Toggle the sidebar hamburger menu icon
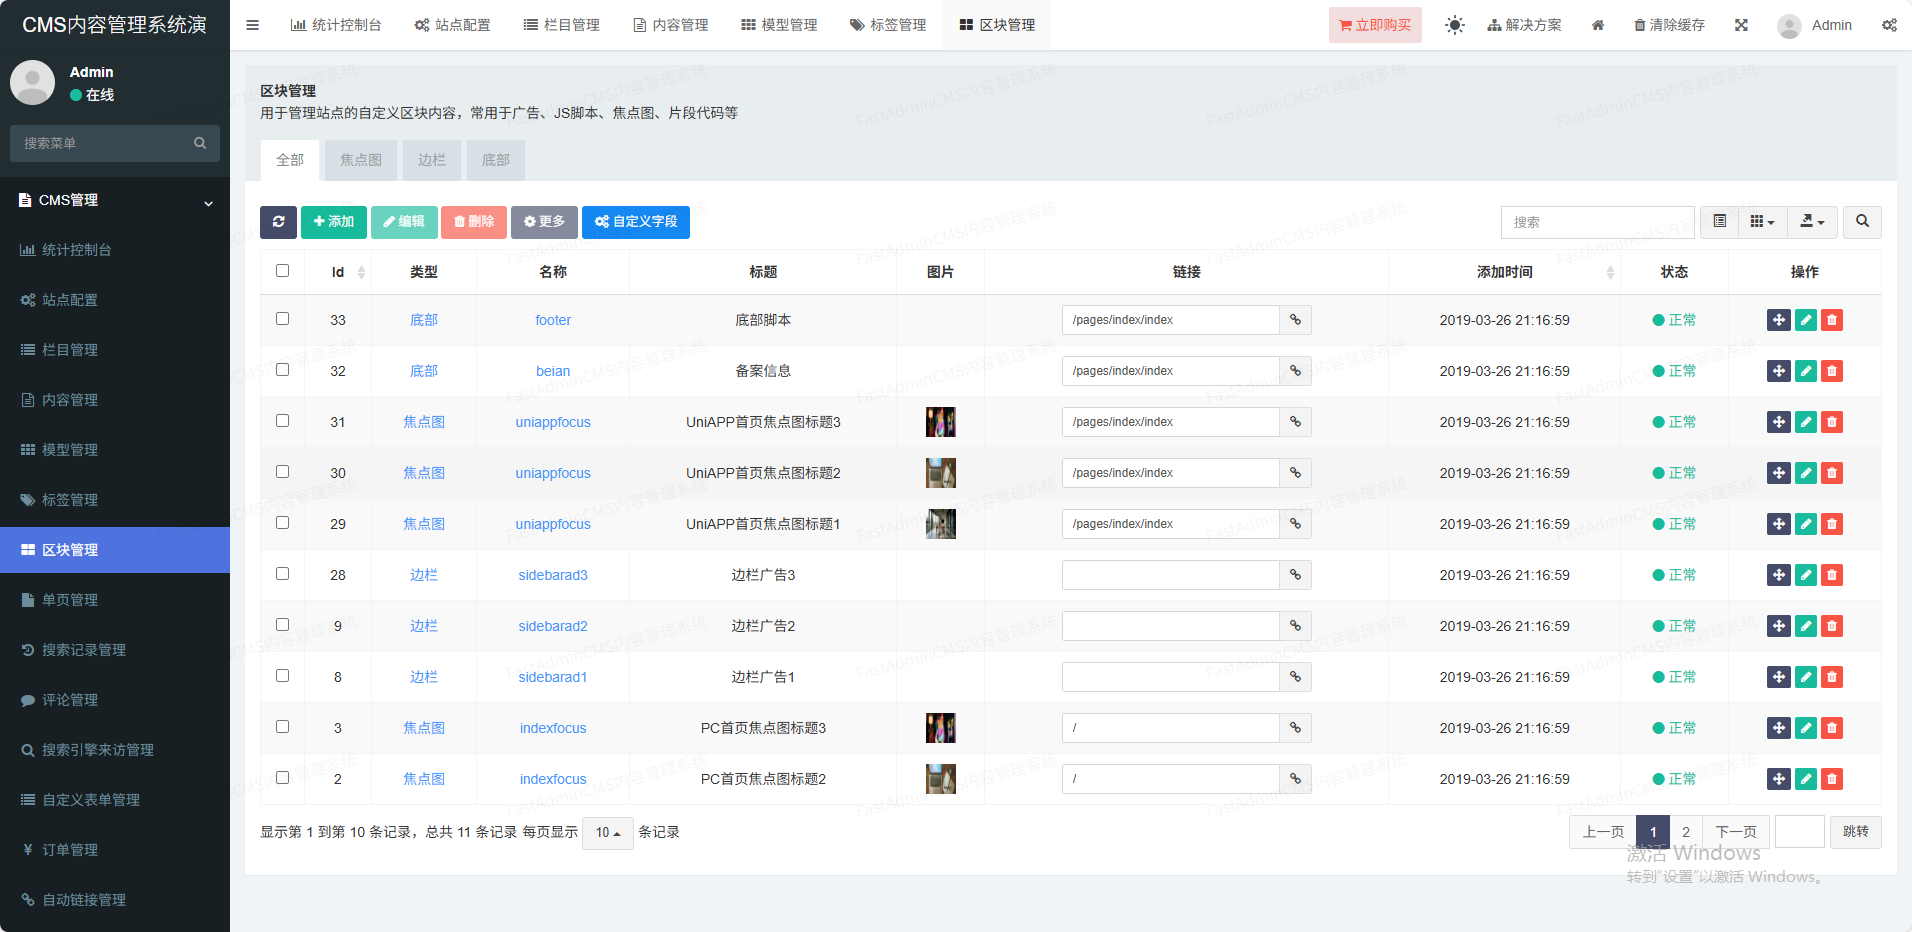The image size is (1912, 932). point(253,25)
